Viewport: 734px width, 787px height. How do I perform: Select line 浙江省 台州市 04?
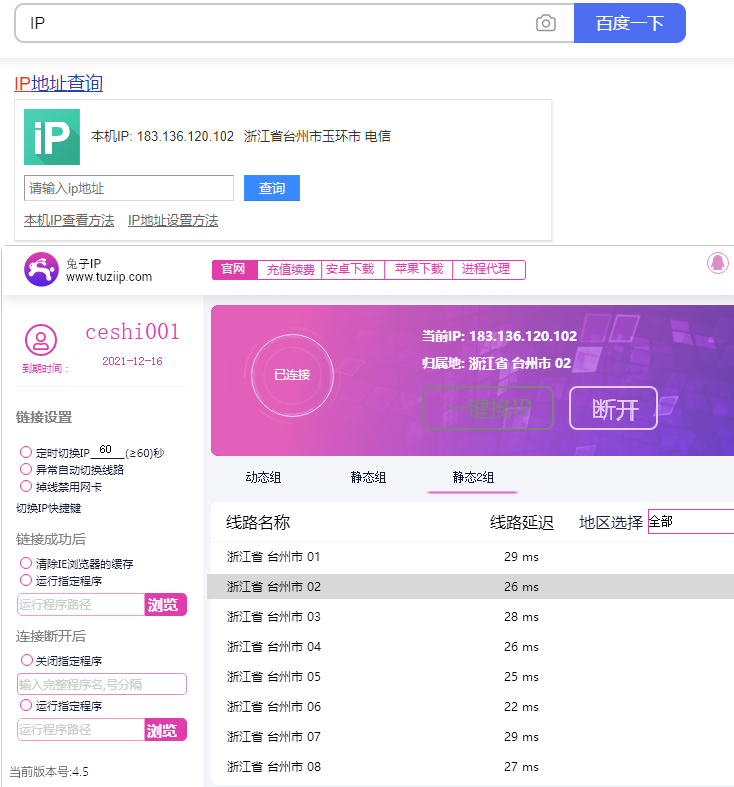click(470, 646)
